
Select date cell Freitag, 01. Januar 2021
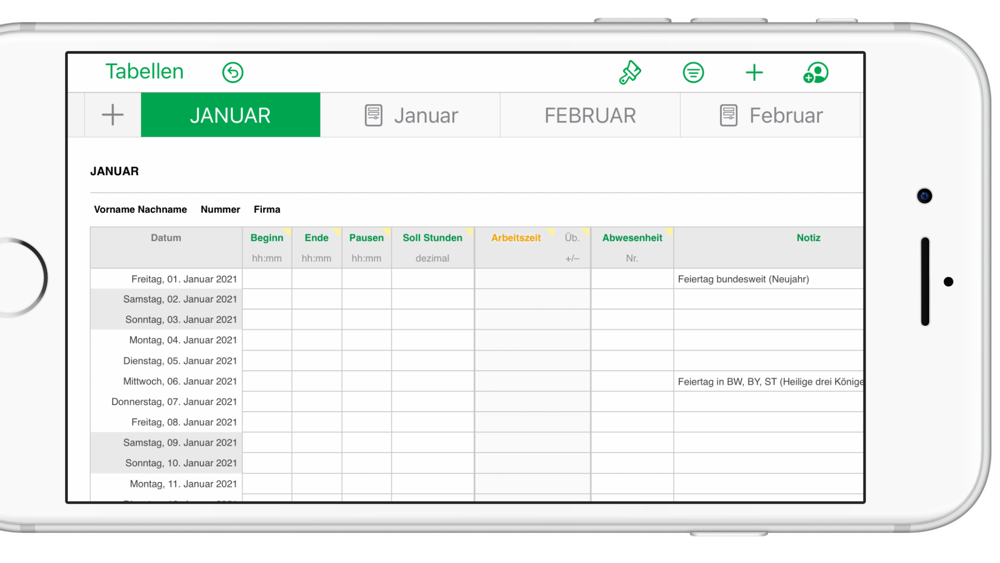[166, 279]
